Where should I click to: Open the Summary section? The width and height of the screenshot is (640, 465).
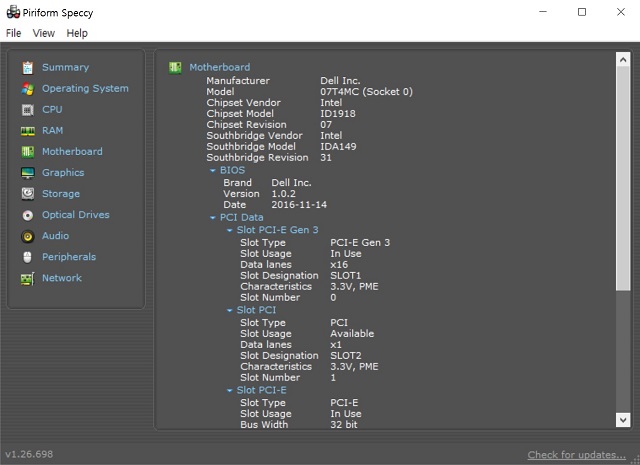(x=65, y=67)
